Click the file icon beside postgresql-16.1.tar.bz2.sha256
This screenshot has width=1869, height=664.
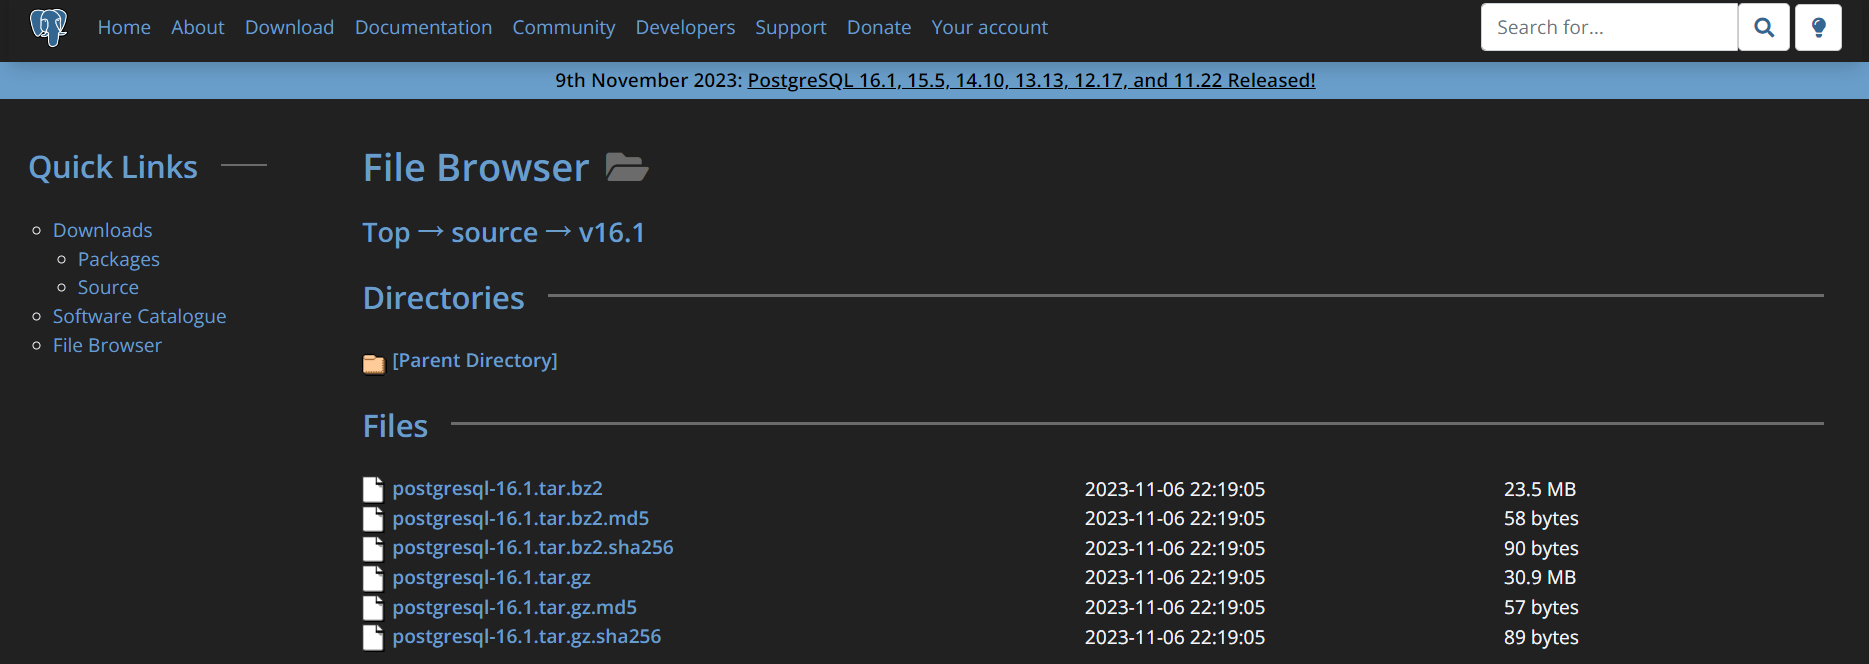point(373,548)
